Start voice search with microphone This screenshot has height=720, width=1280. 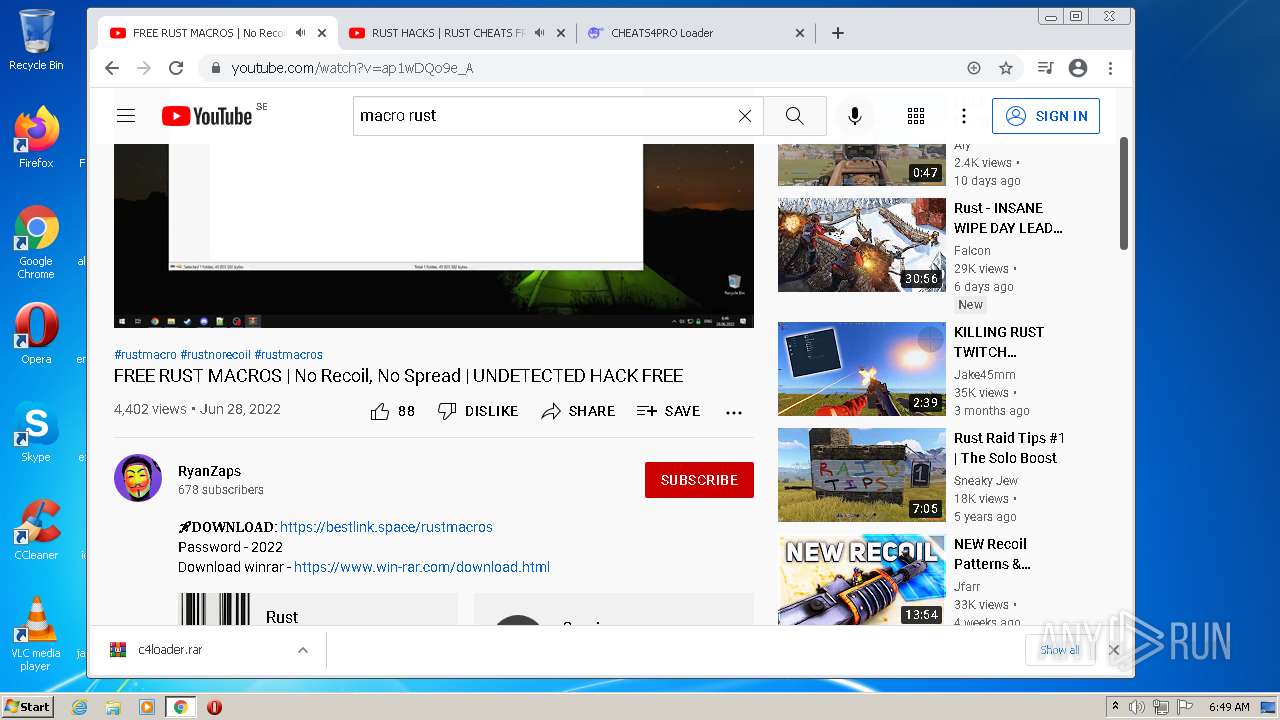click(855, 116)
